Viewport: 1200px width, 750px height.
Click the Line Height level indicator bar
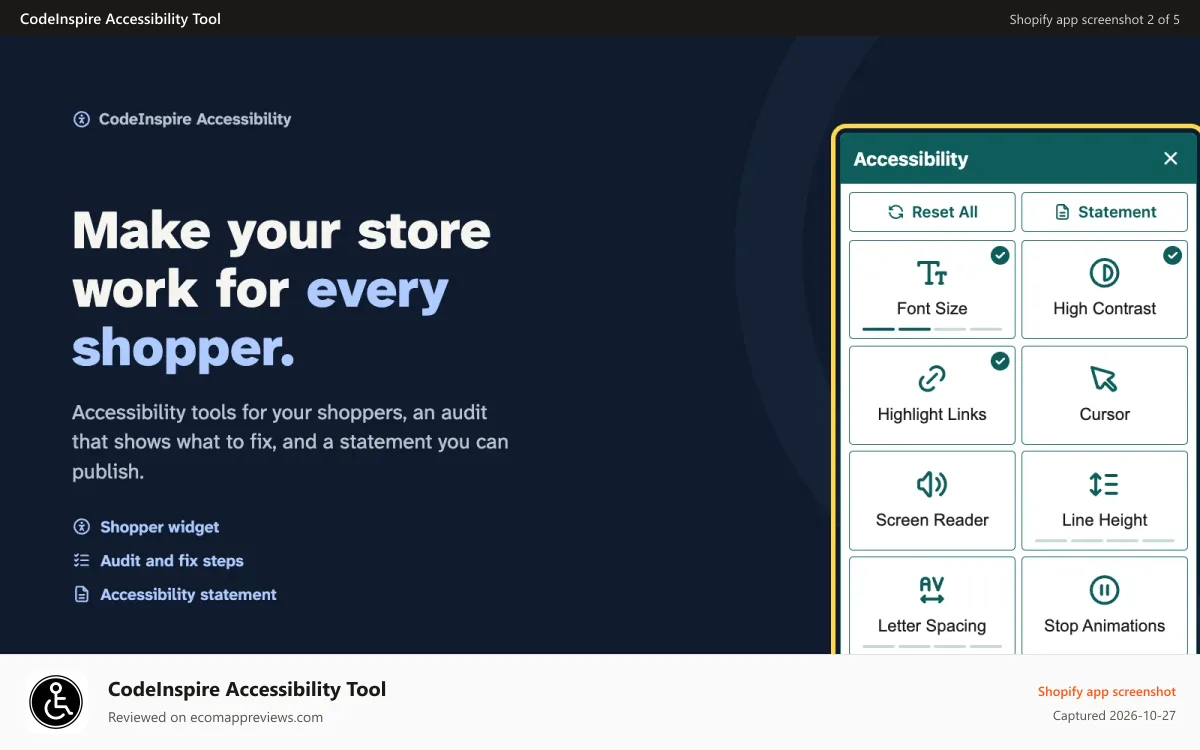tap(1105, 540)
